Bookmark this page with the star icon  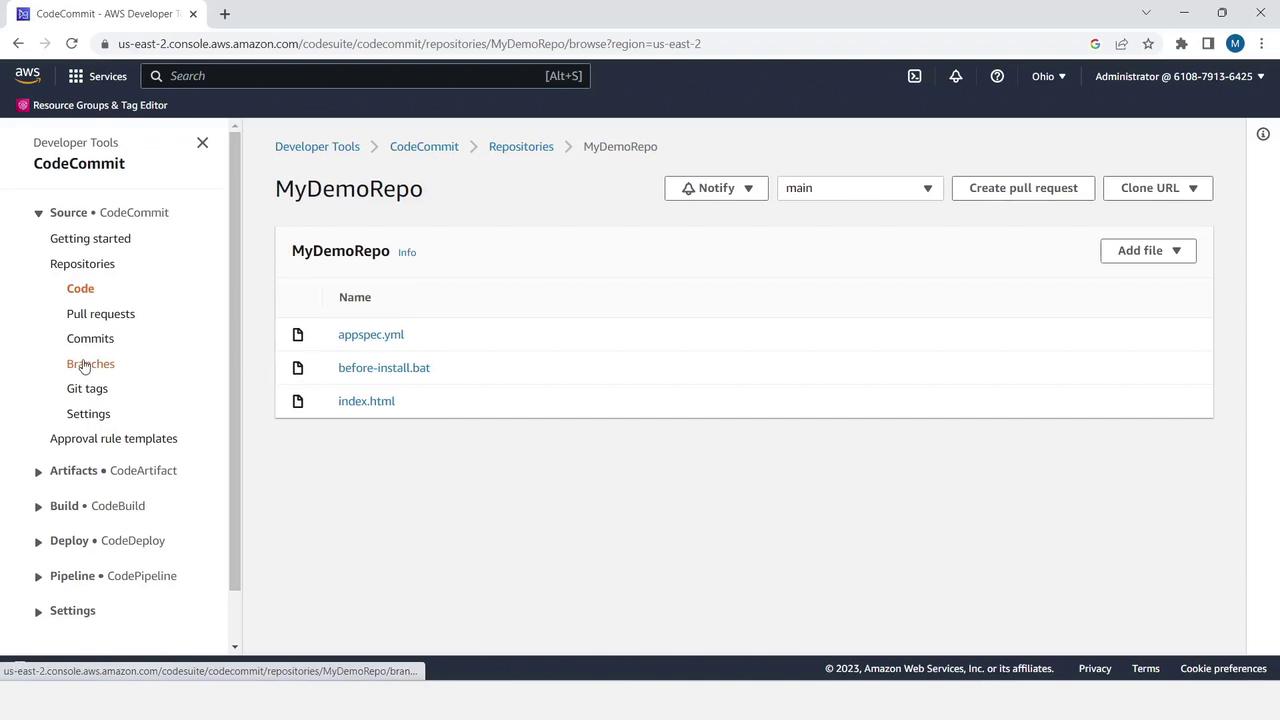coord(1148,44)
